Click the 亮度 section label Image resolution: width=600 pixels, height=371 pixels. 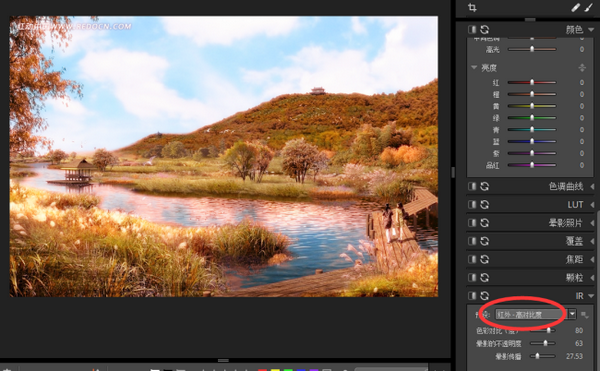[x=489, y=68]
